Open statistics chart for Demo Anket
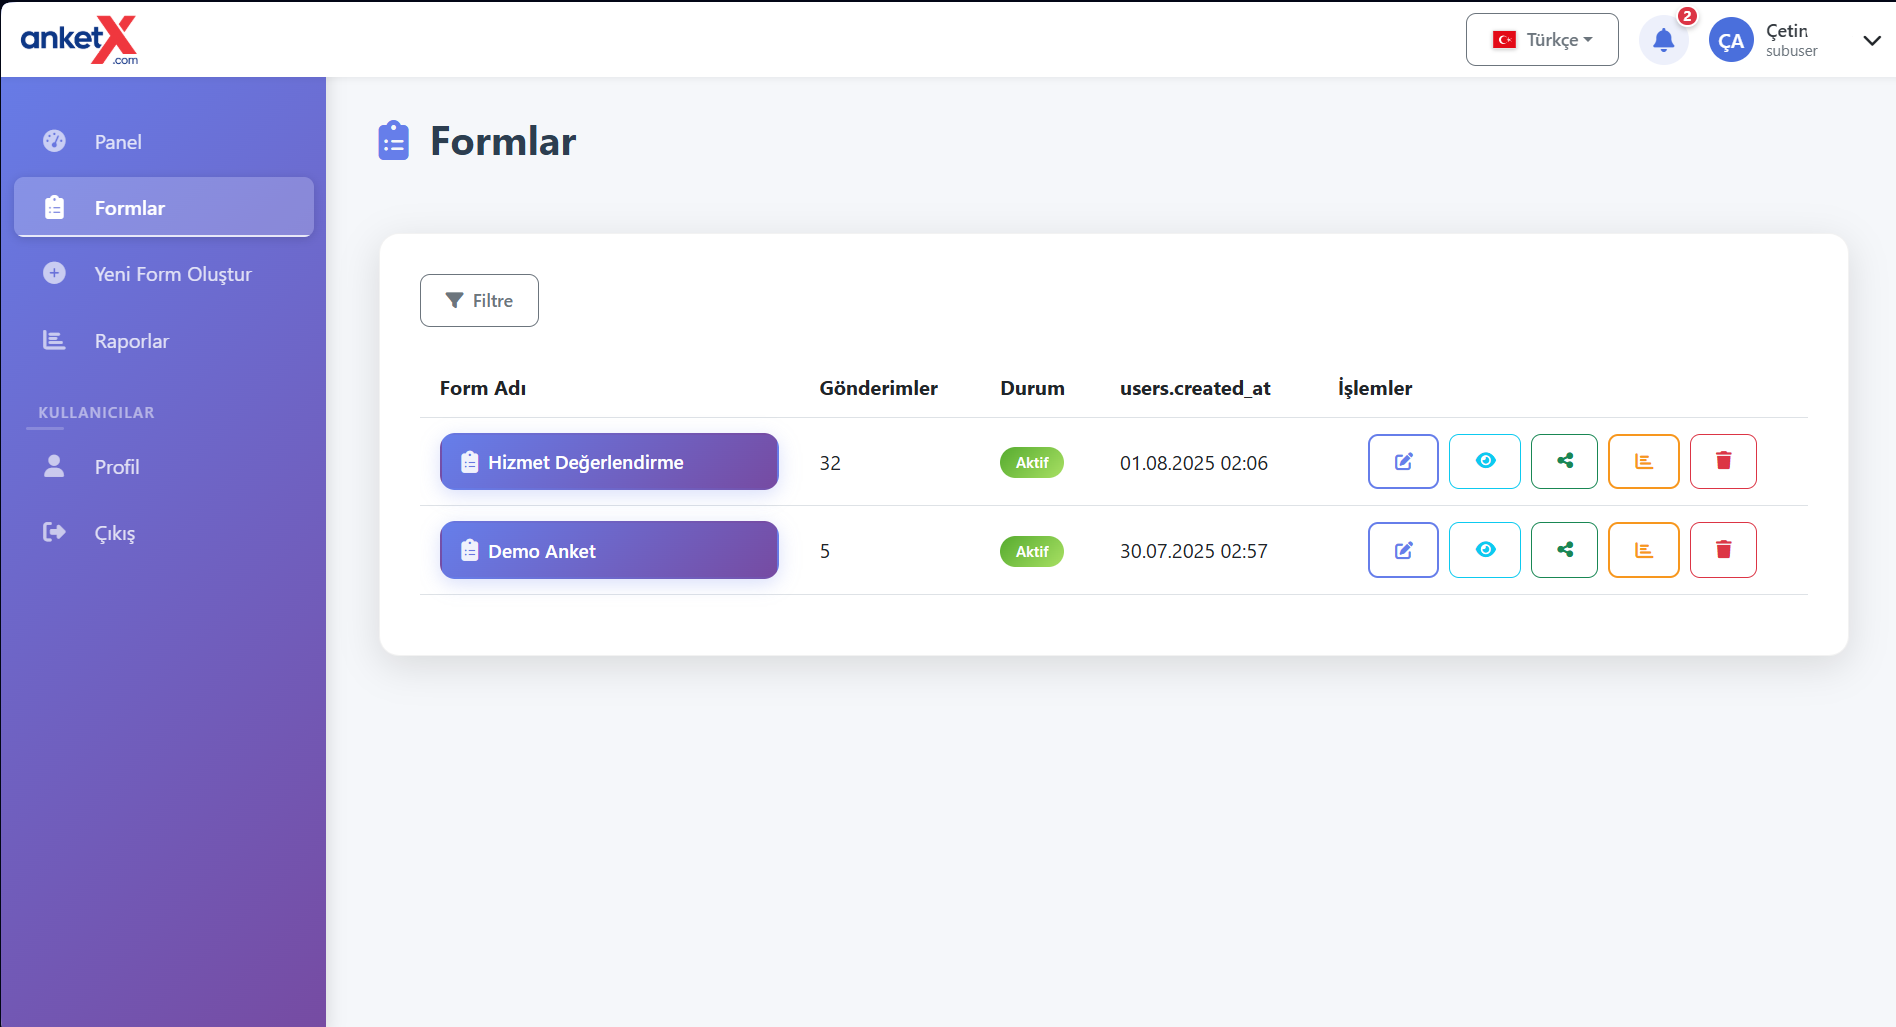 1643,550
